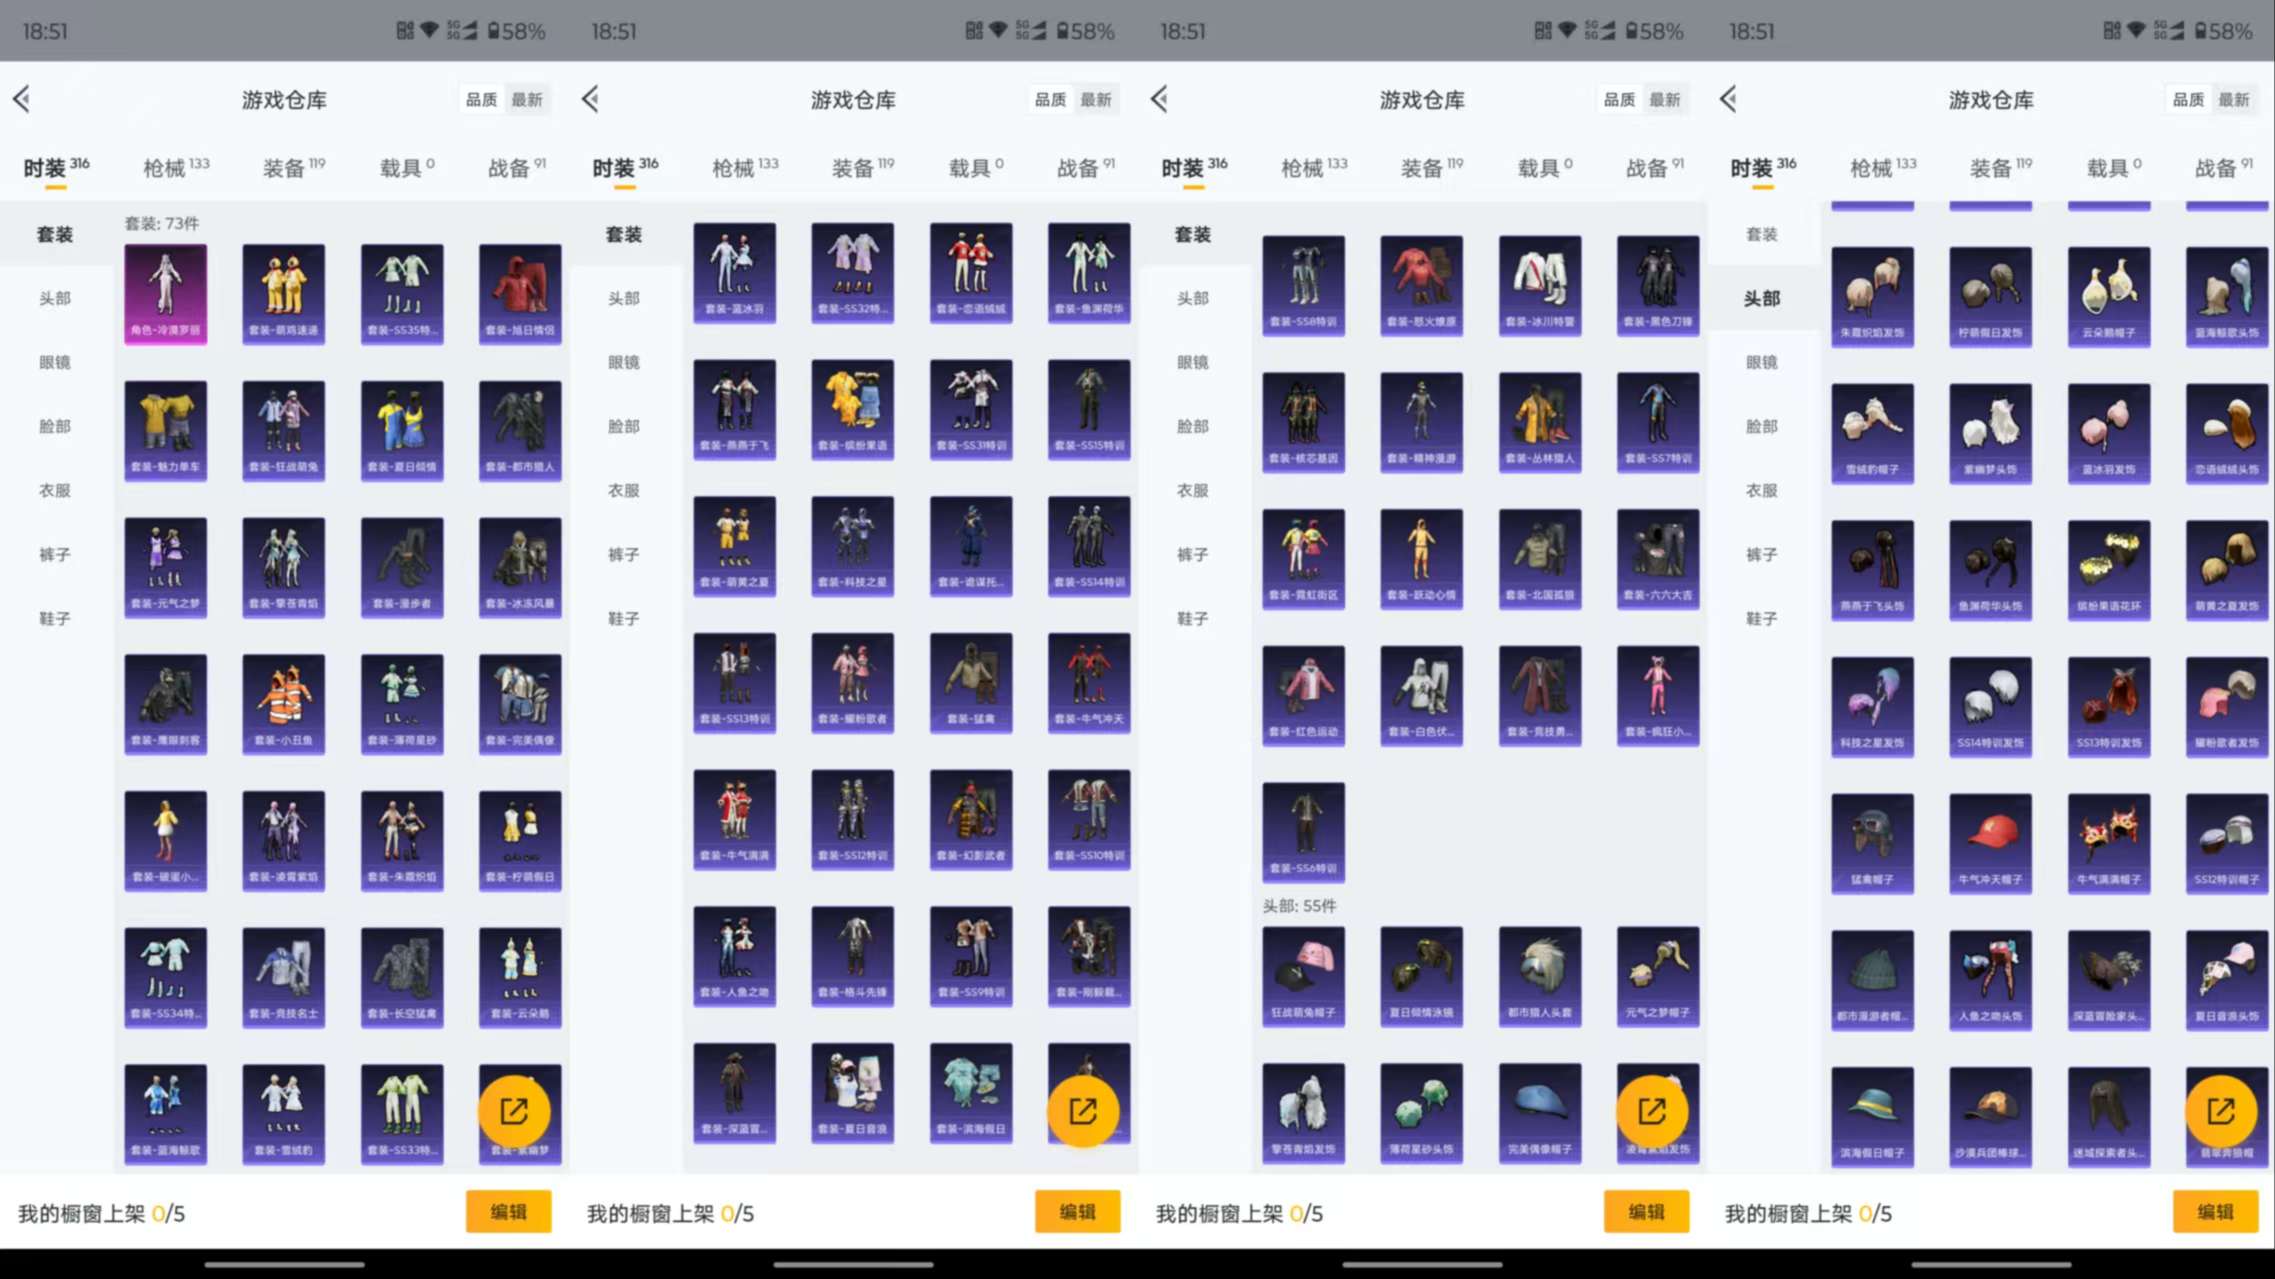2275x1279 pixels.
Task: Select the 套装-旭日情侣 red outfit
Action: (x=519, y=293)
